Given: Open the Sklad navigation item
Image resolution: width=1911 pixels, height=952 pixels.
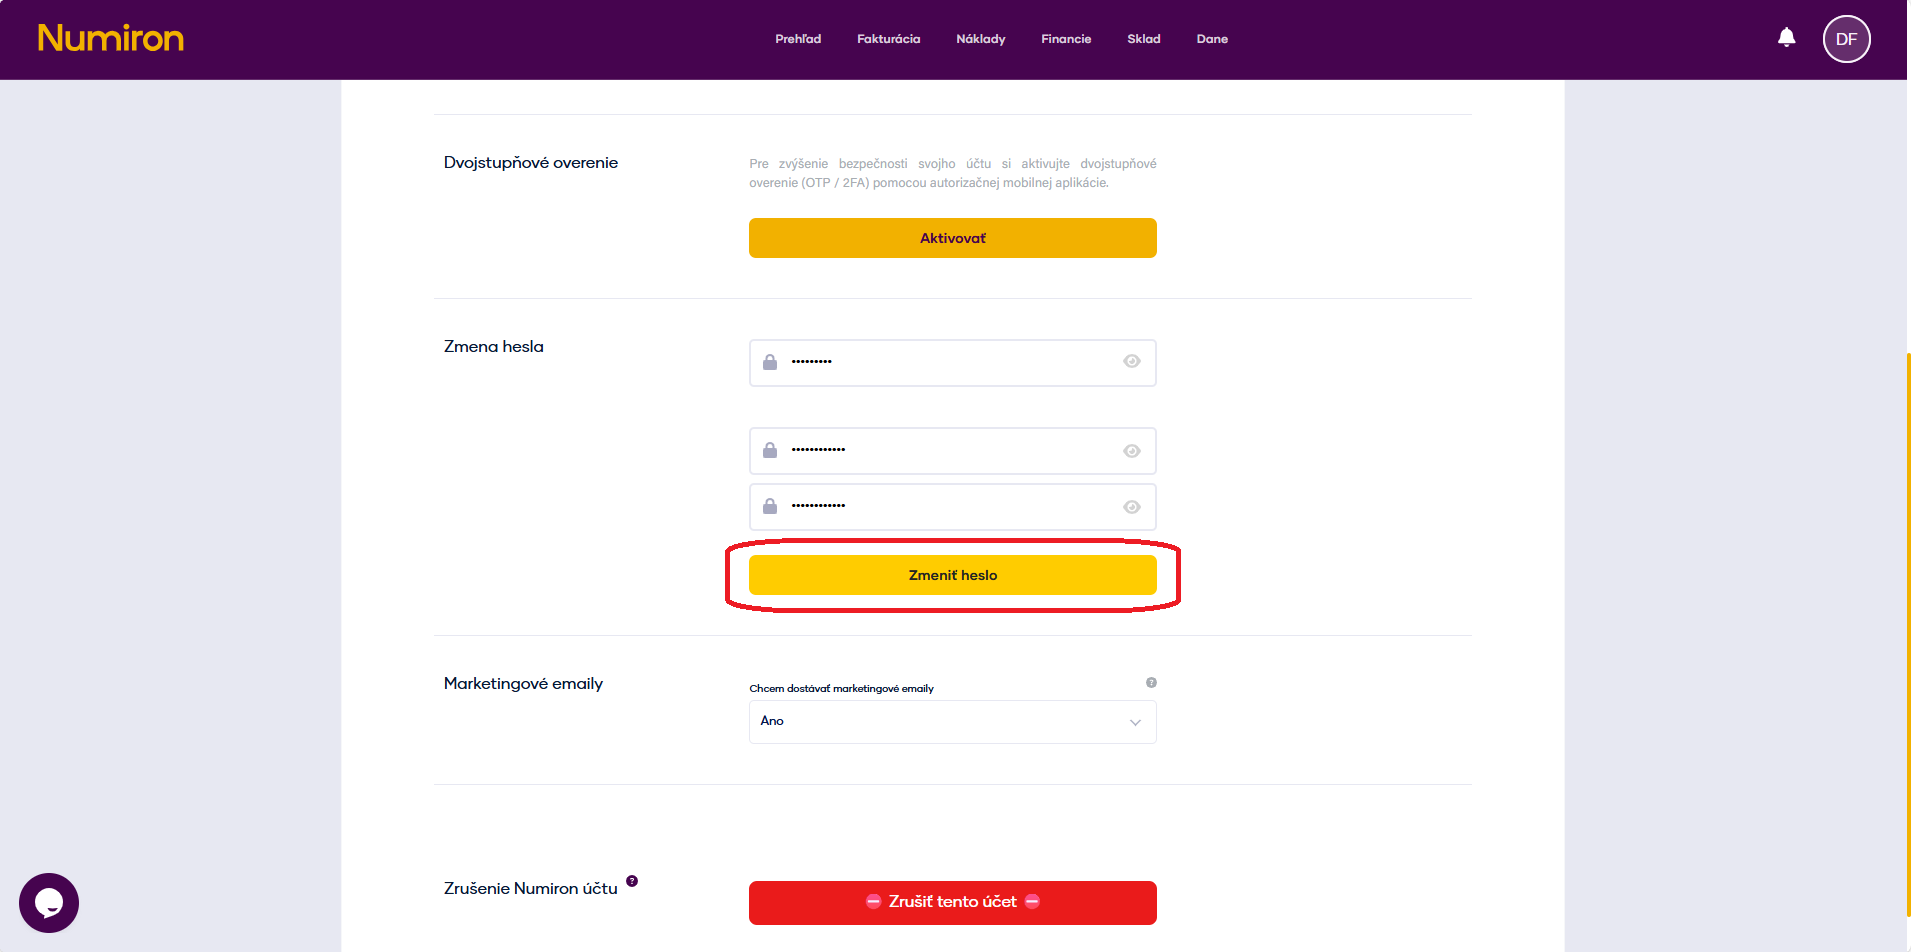Looking at the screenshot, I should pos(1143,39).
